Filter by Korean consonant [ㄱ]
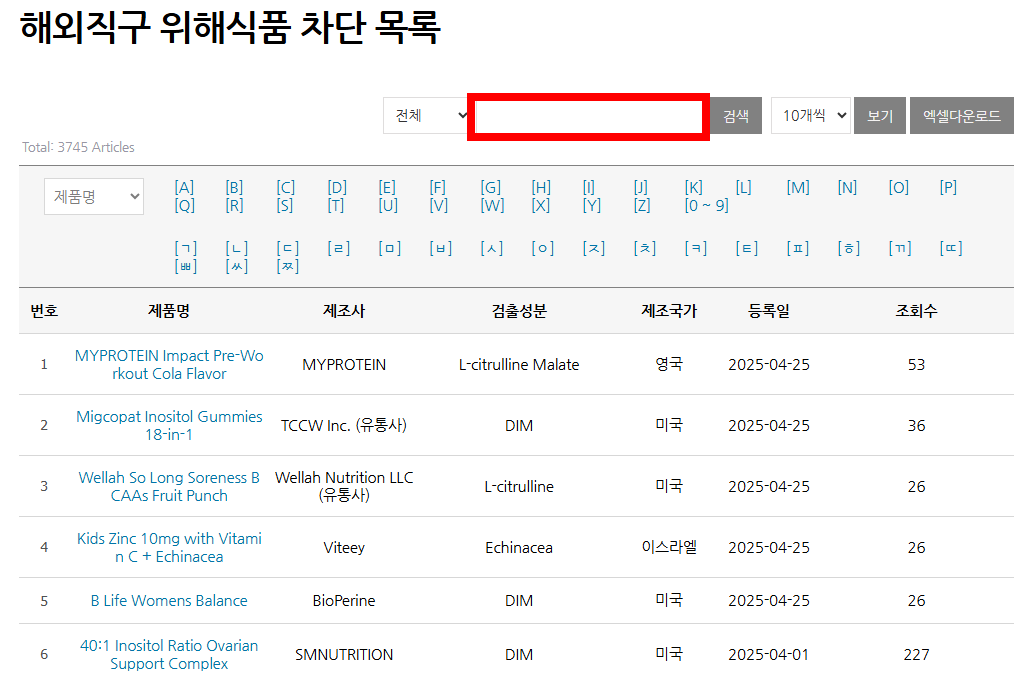Image resolution: width=1024 pixels, height=676 pixels. click(185, 248)
